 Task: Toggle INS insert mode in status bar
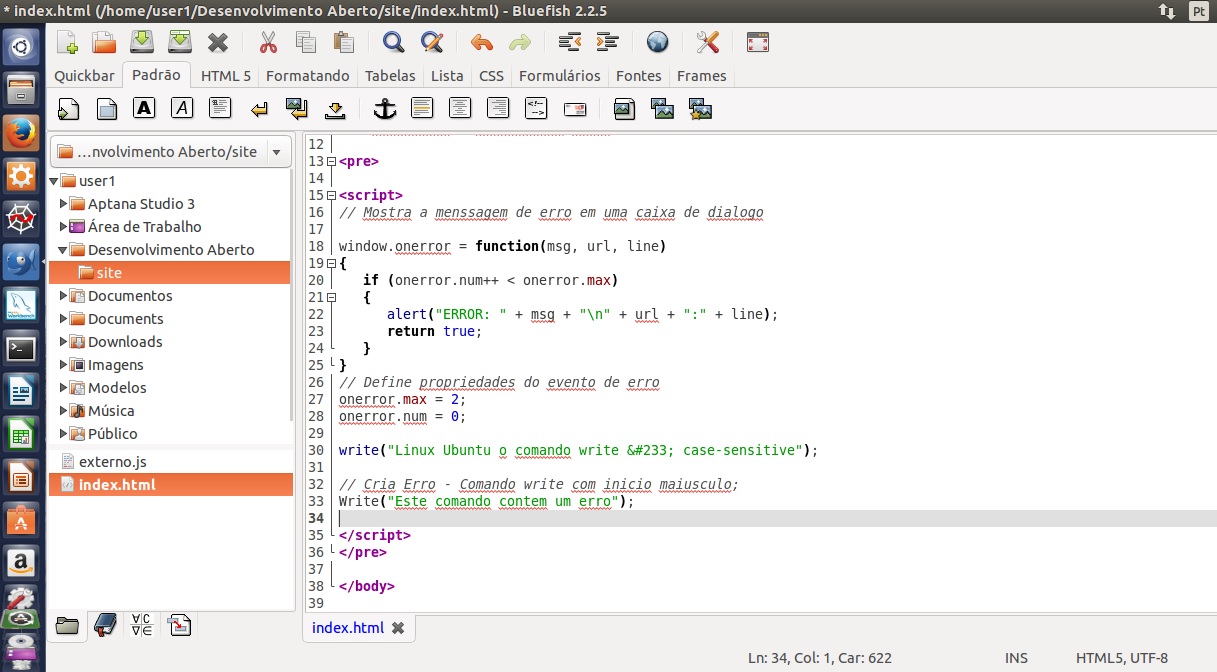(1016, 658)
